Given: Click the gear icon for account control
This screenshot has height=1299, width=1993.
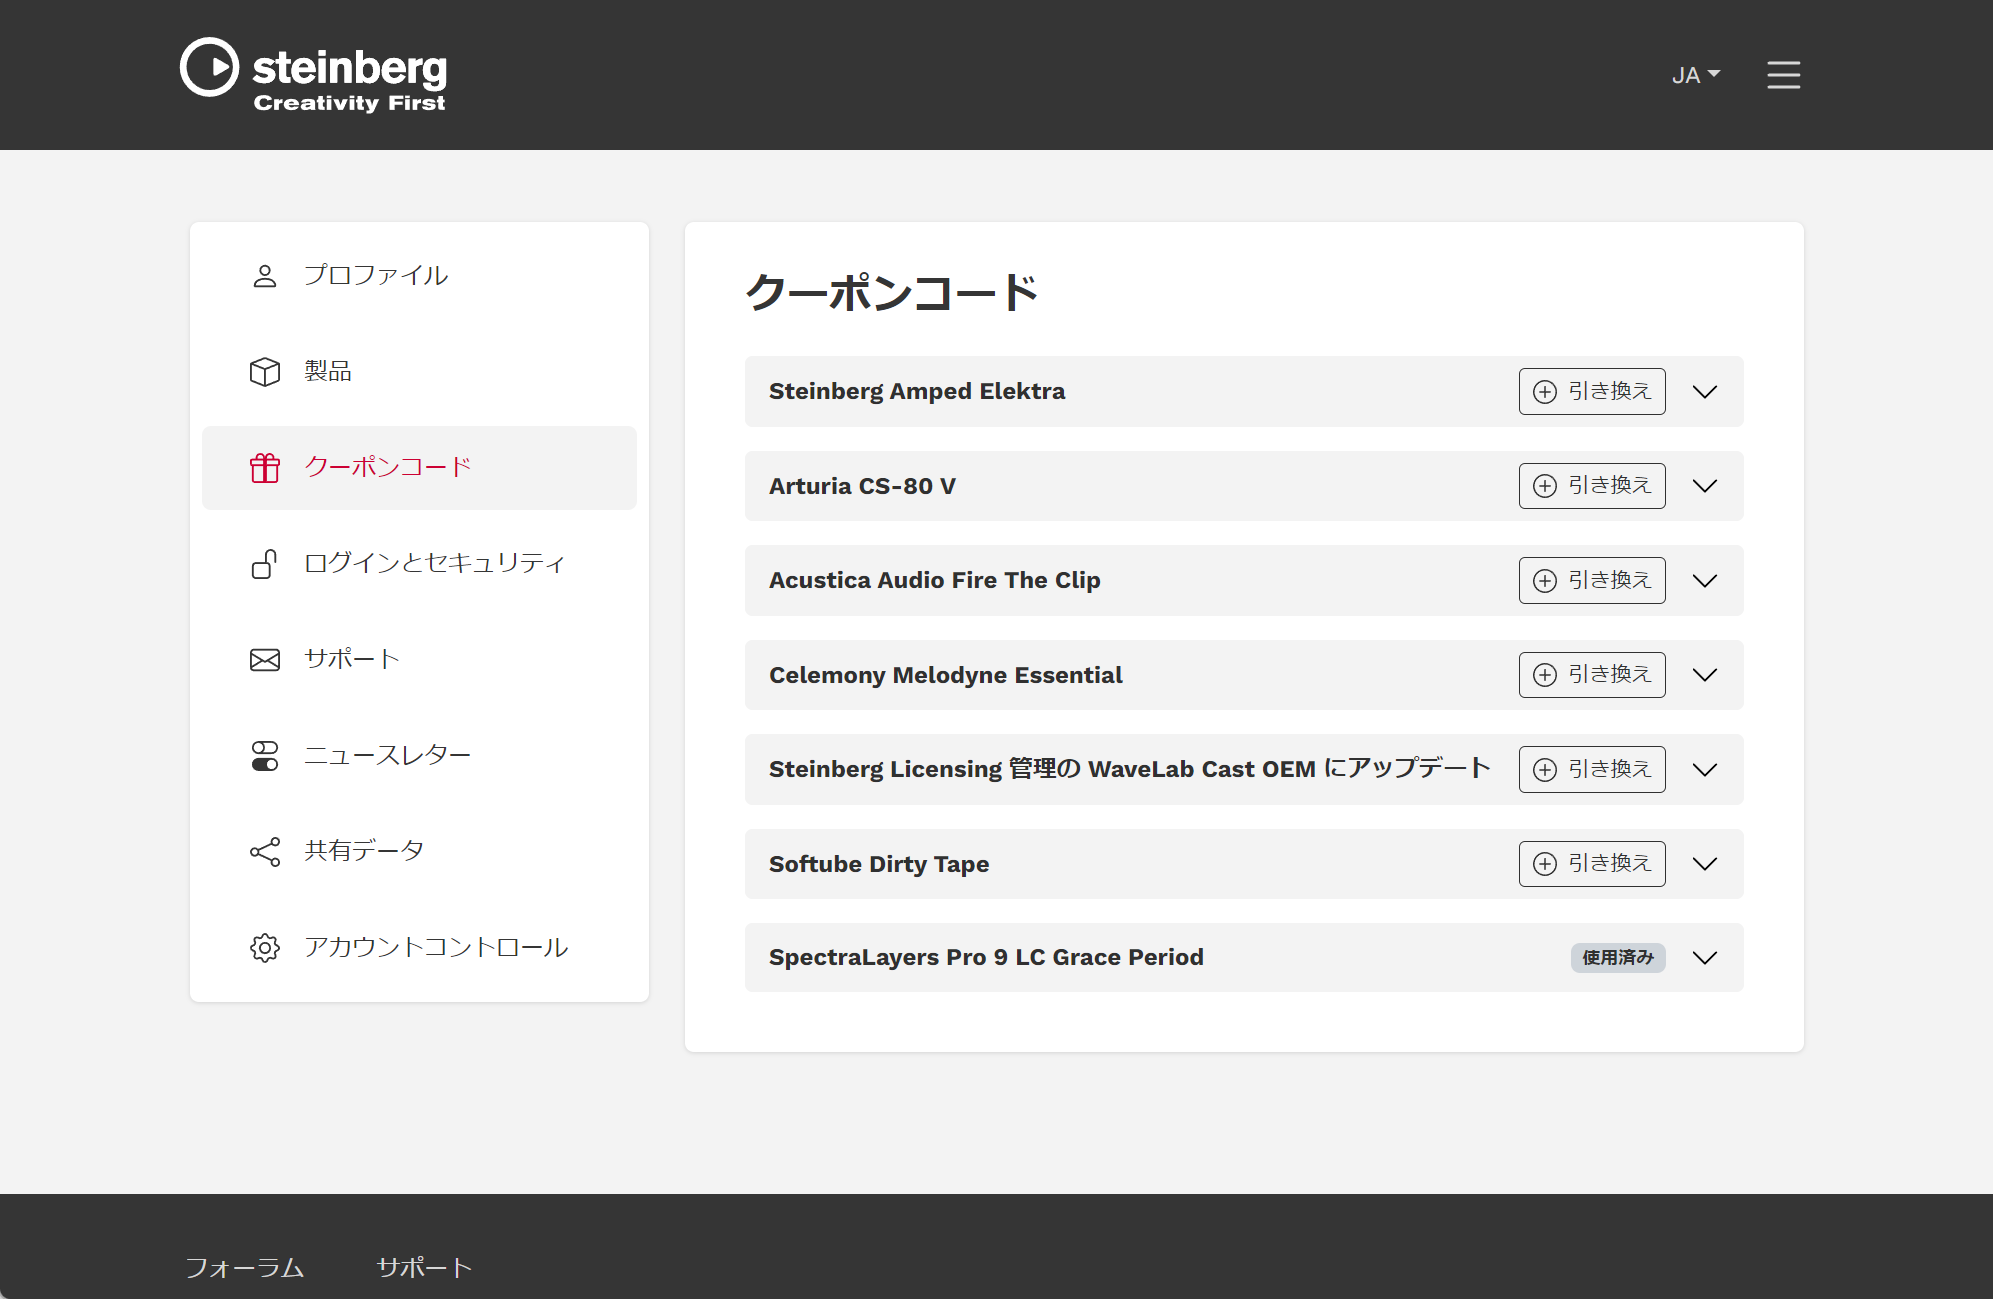Looking at the screenshot, I should [x=265, y=948].
